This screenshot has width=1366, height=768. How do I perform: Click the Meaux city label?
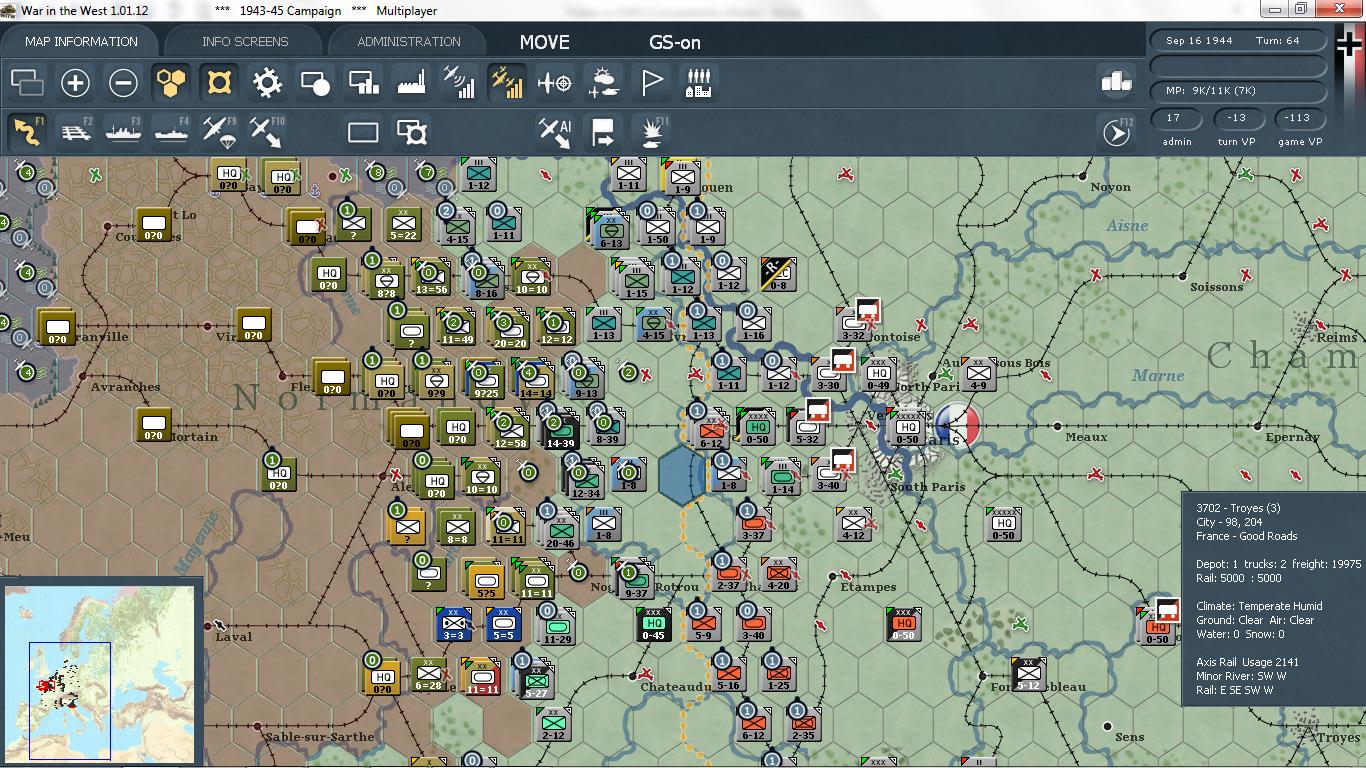tap(1086, 437)
